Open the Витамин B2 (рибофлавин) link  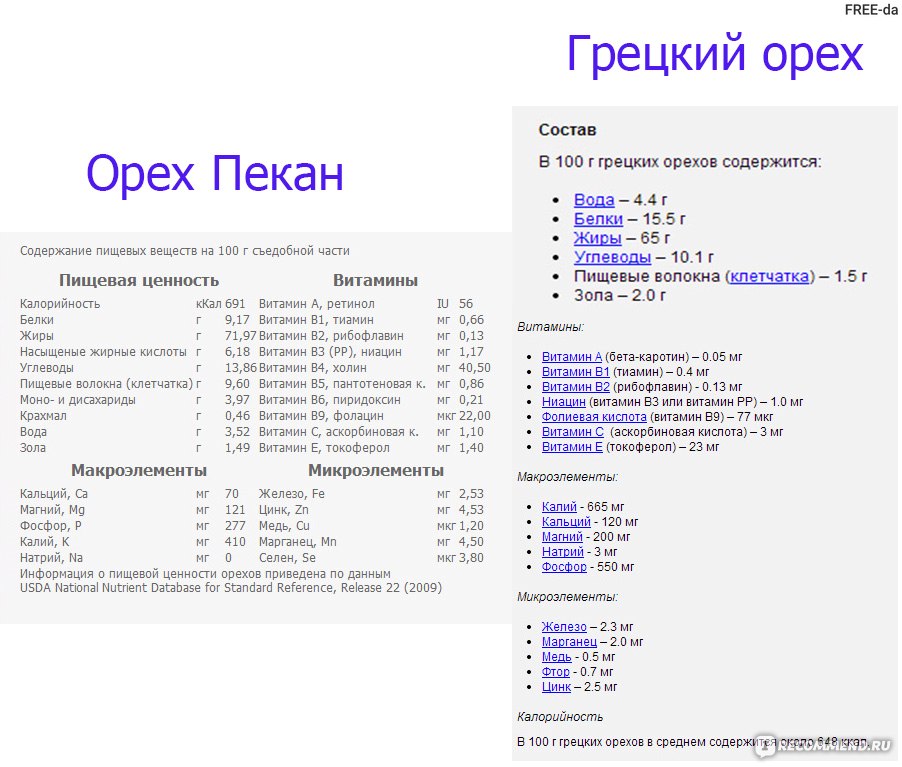tap(574, 386)
